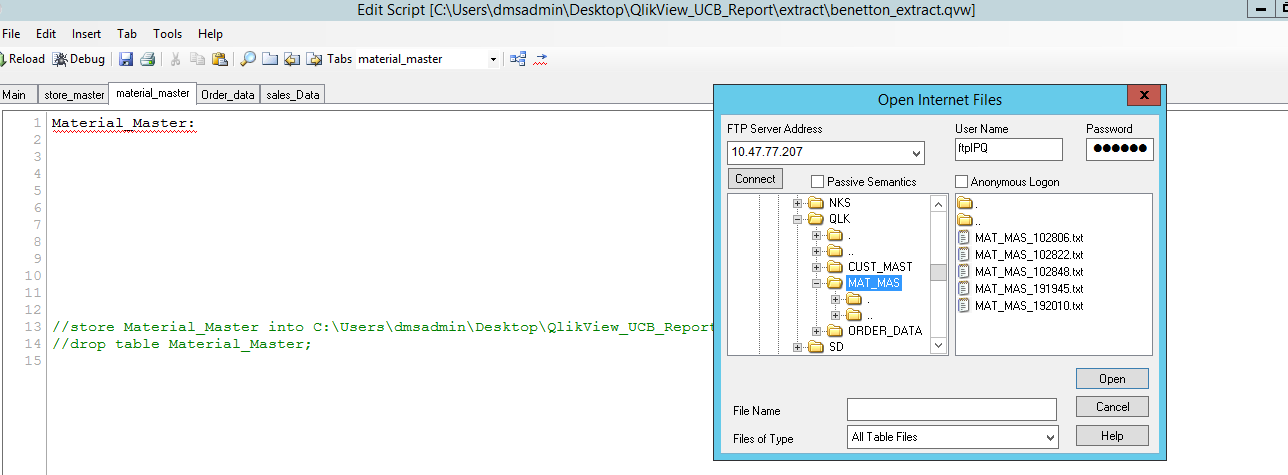
Task: Print the script using printer icon
Action: (147, 59)
